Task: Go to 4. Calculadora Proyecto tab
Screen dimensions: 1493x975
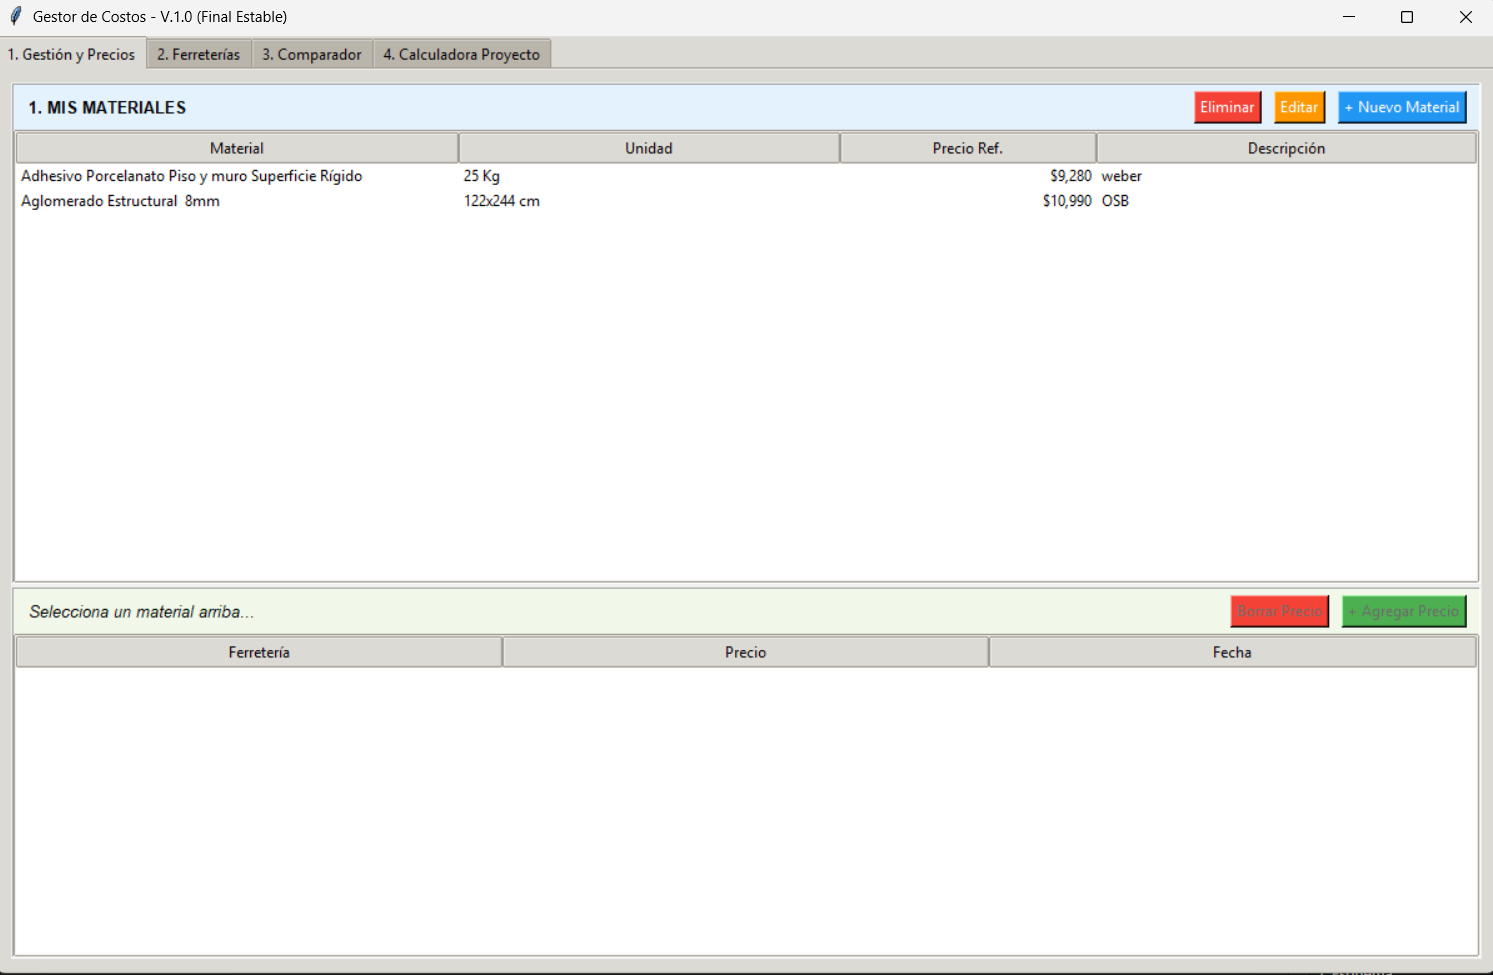Action: click(x=461, y=54)
